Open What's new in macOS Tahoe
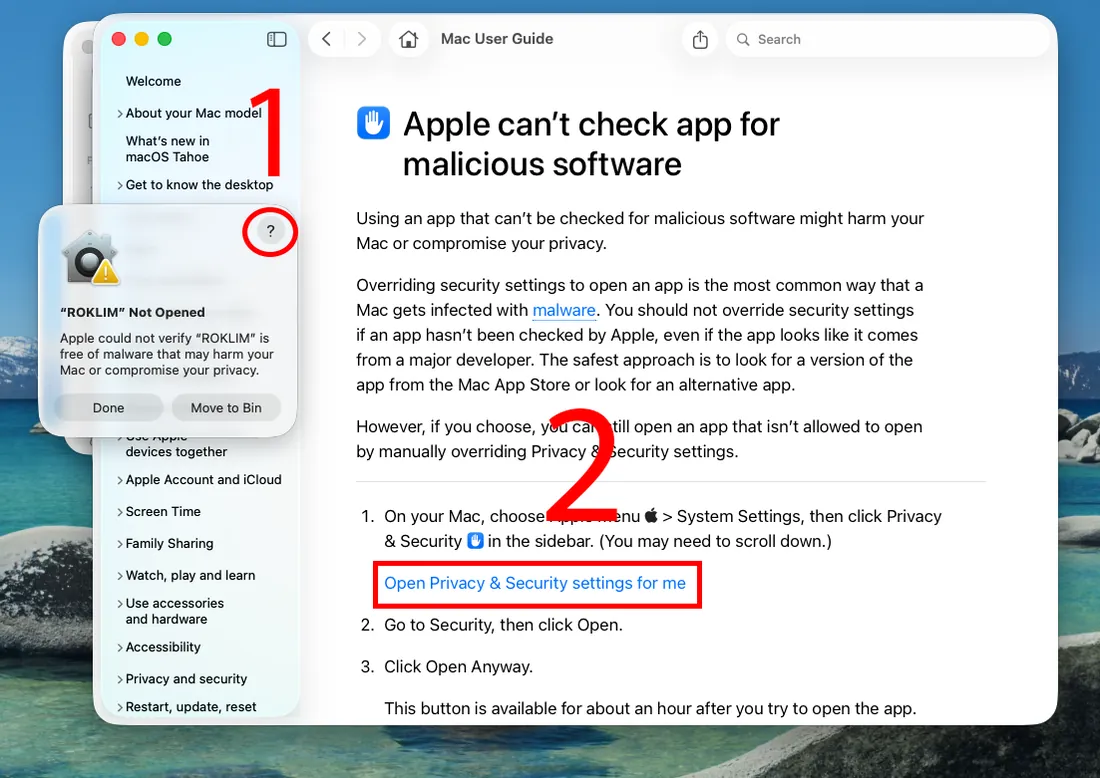1100x778 pixels. tap(168, 149)
